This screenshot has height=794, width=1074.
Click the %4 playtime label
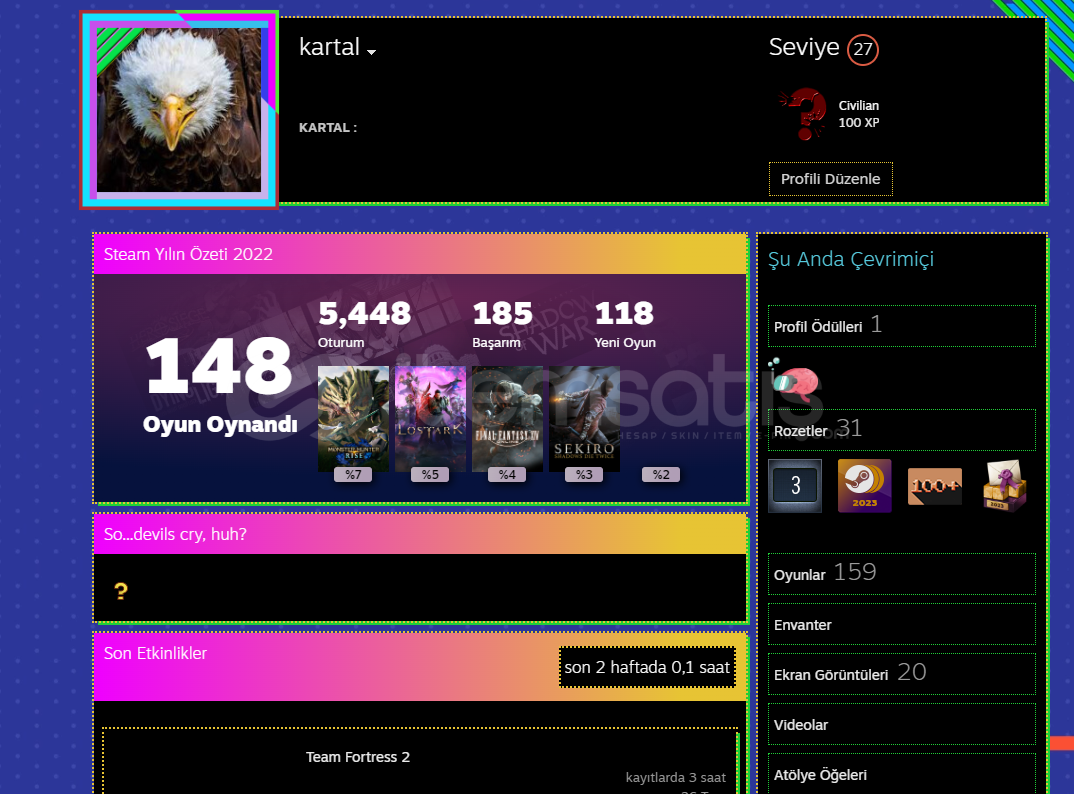point(508,474)
